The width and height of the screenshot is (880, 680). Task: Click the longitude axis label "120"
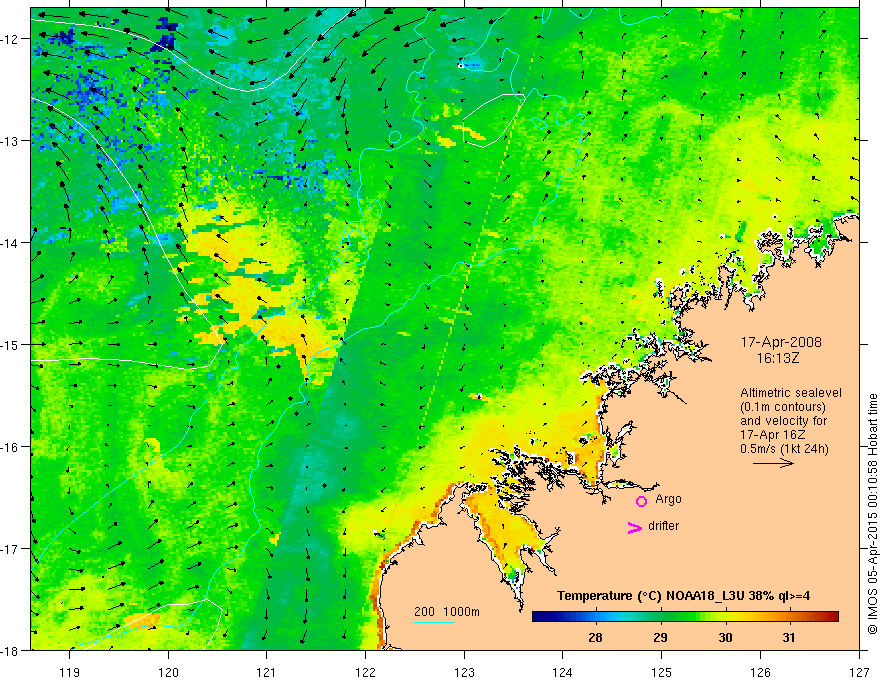pos(168,672)
